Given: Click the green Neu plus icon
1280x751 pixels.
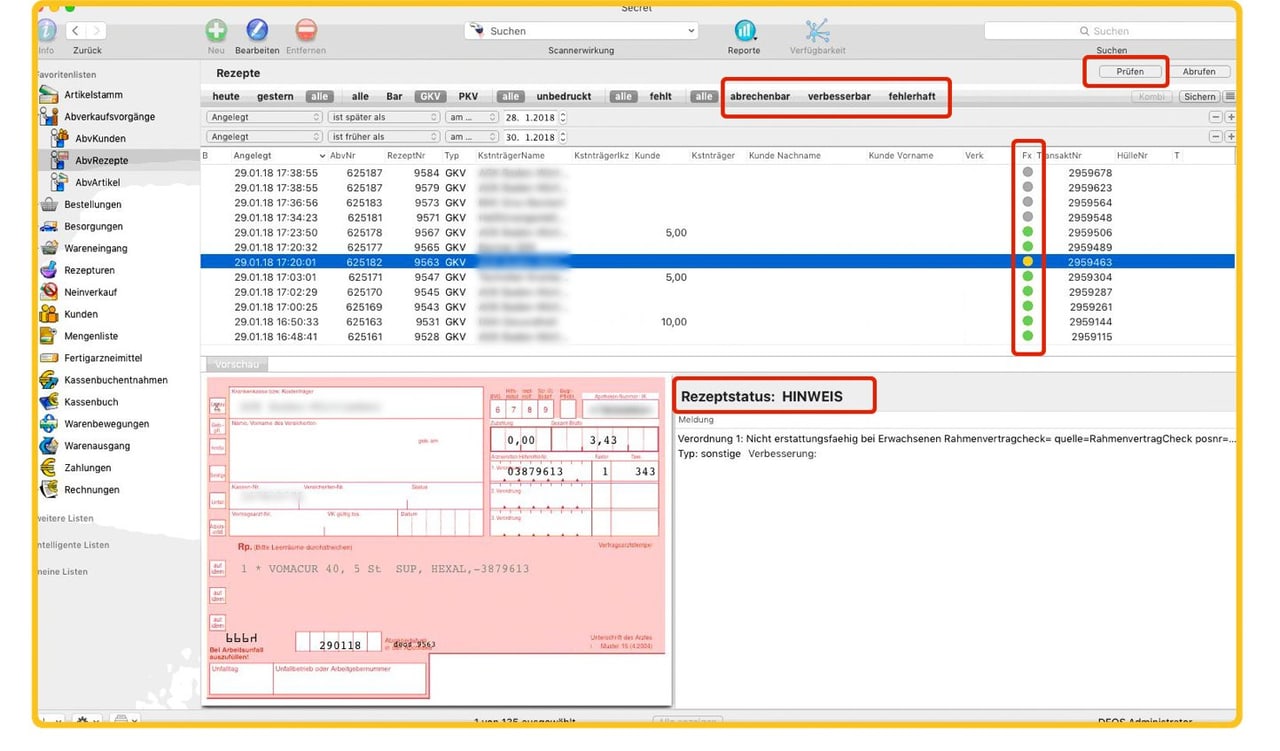Looking at the screenshot, I should 216,30.
